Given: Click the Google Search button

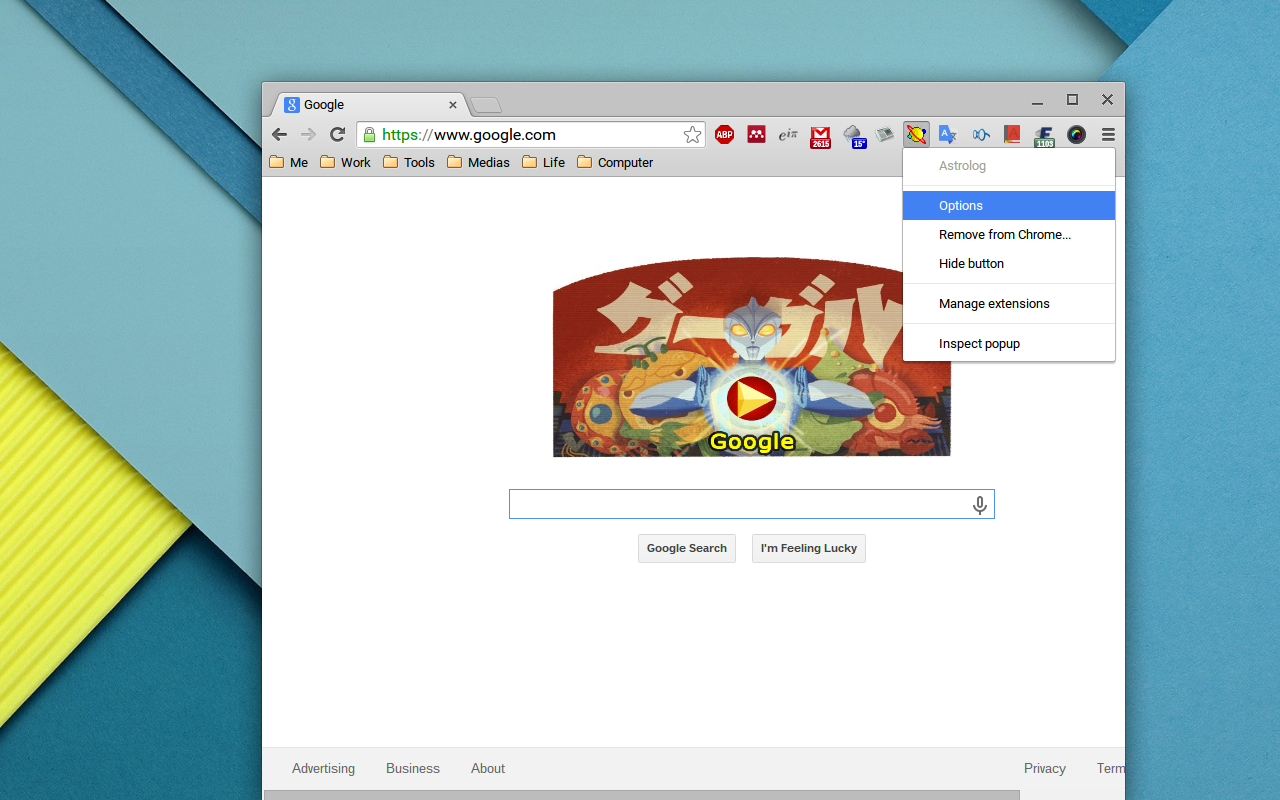Looking at the screenshot, I should pyautogui.click(x=687, y=548).
